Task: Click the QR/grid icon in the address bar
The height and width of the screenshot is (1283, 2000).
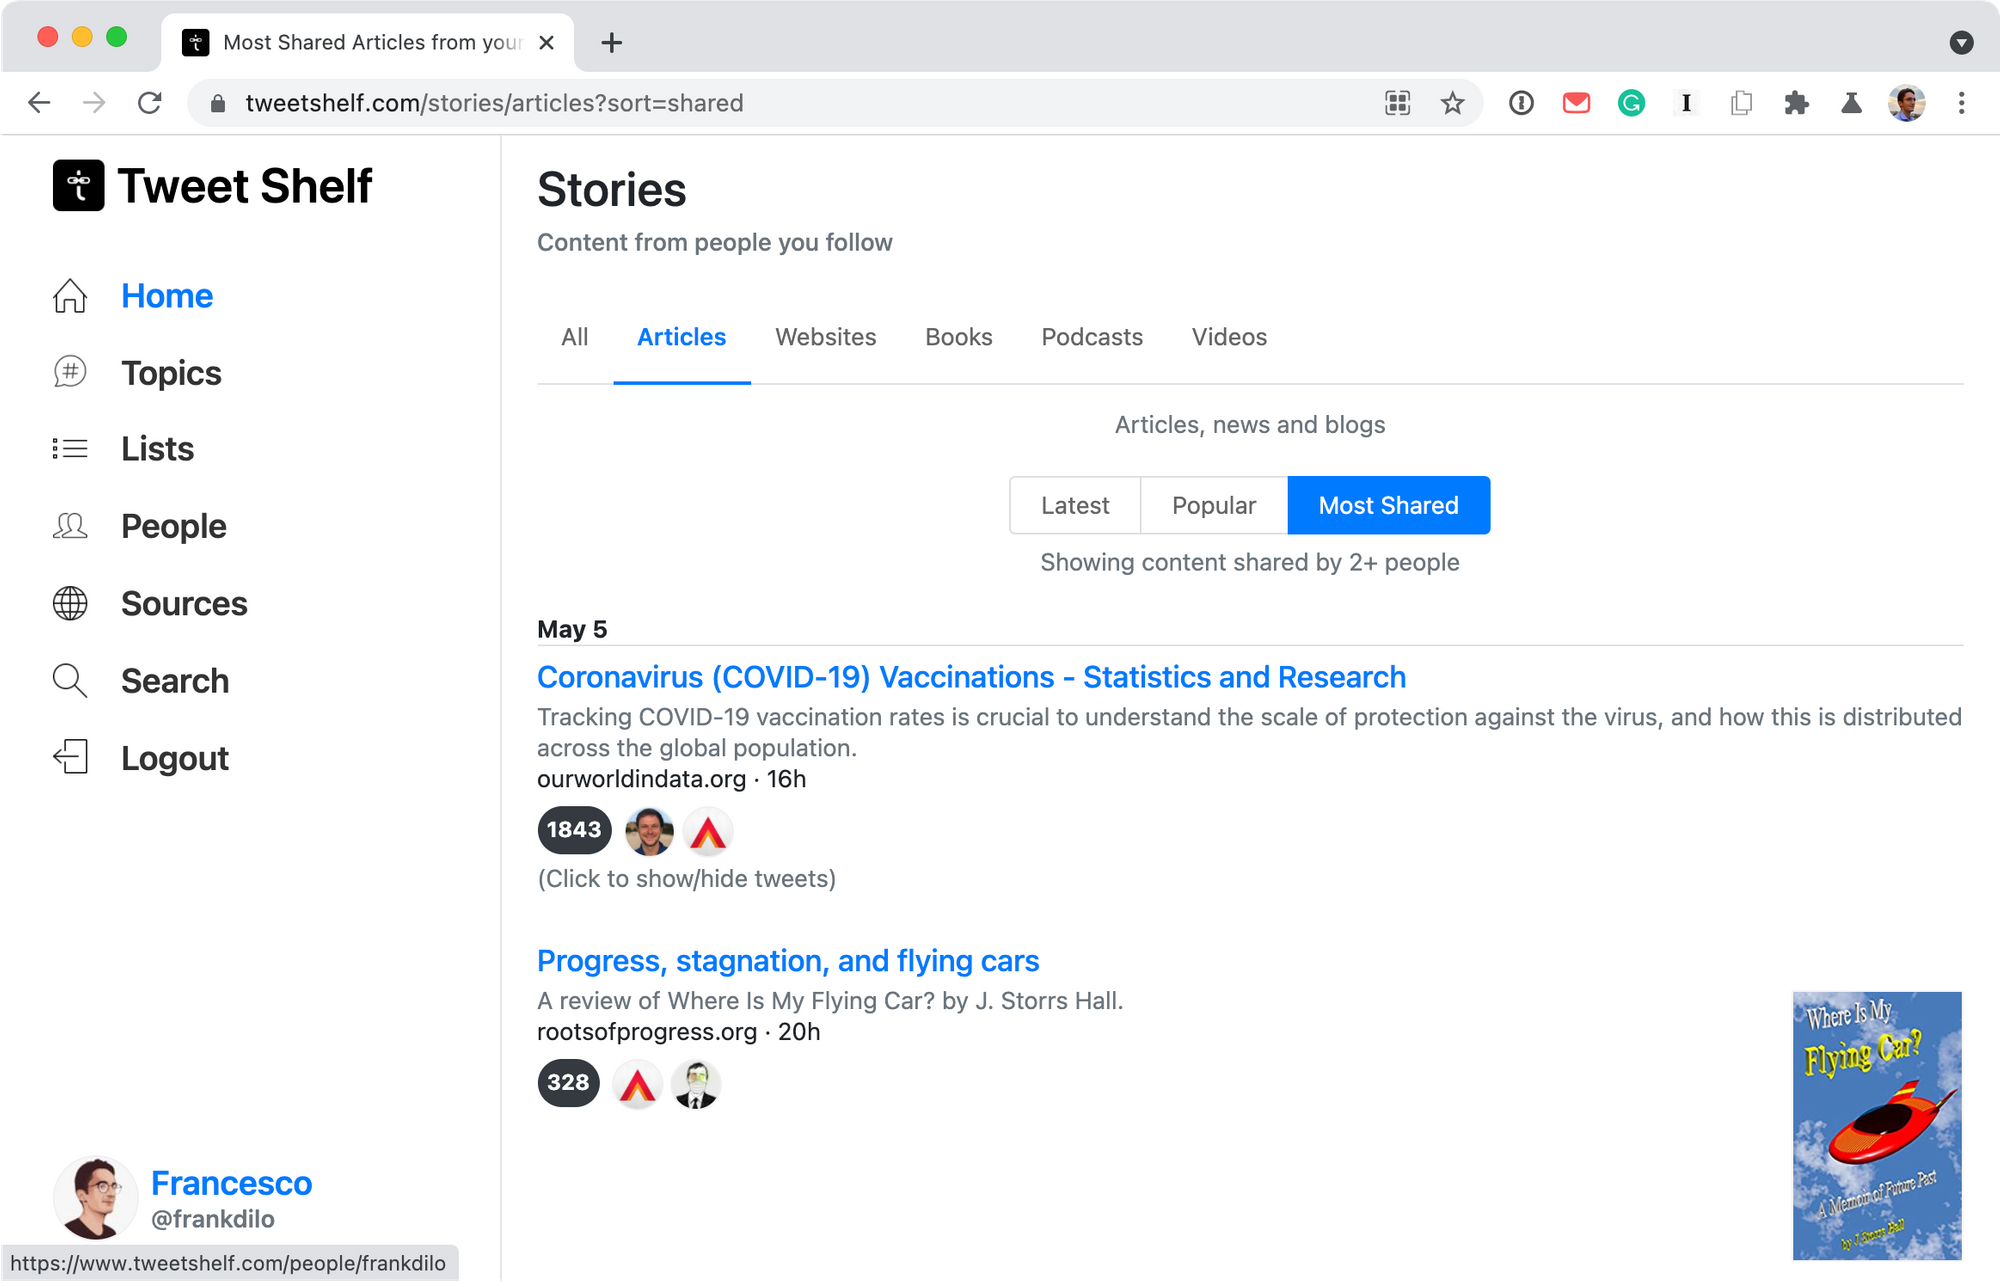Action: point(1397,103)
